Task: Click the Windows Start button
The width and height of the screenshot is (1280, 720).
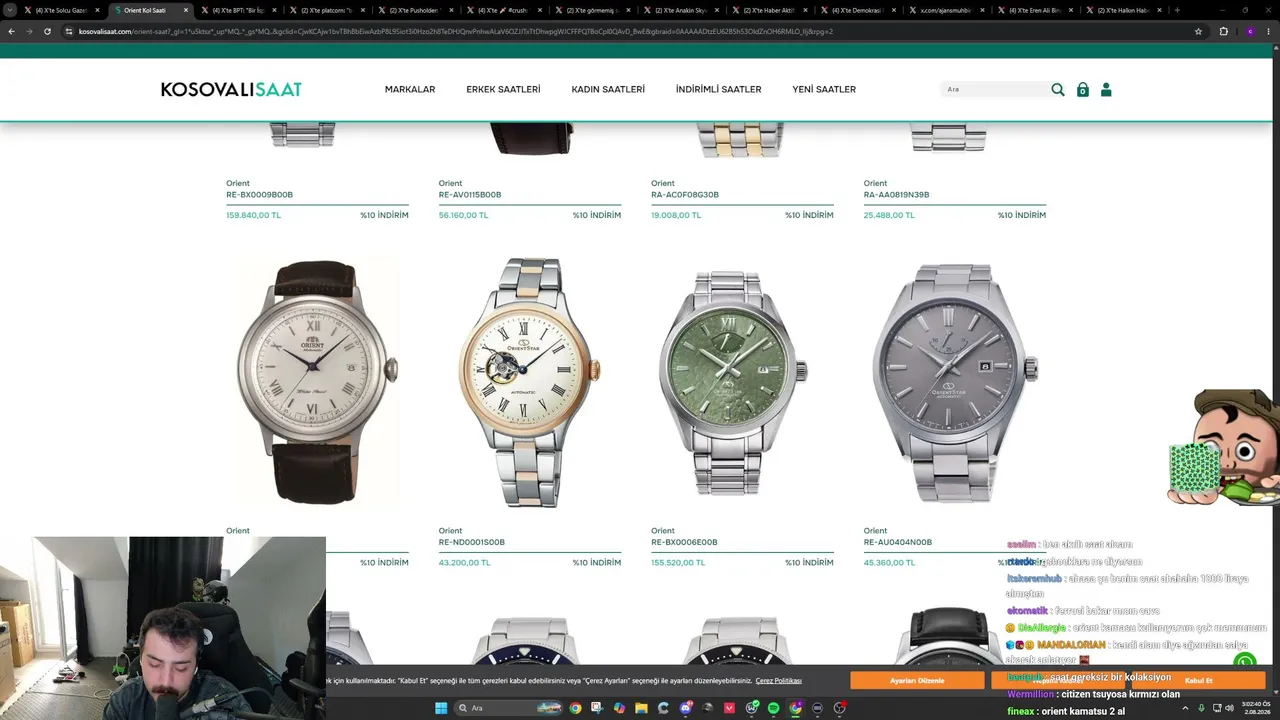Action: point(440,708)
